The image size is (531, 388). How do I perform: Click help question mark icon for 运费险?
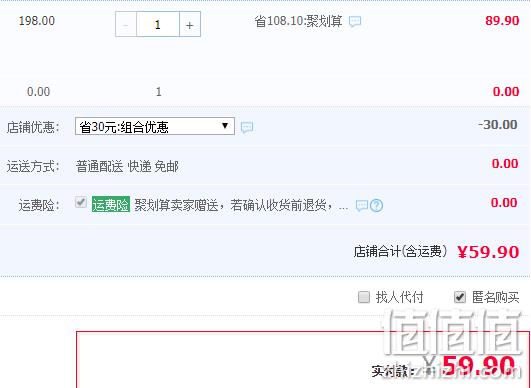point(376,206)
